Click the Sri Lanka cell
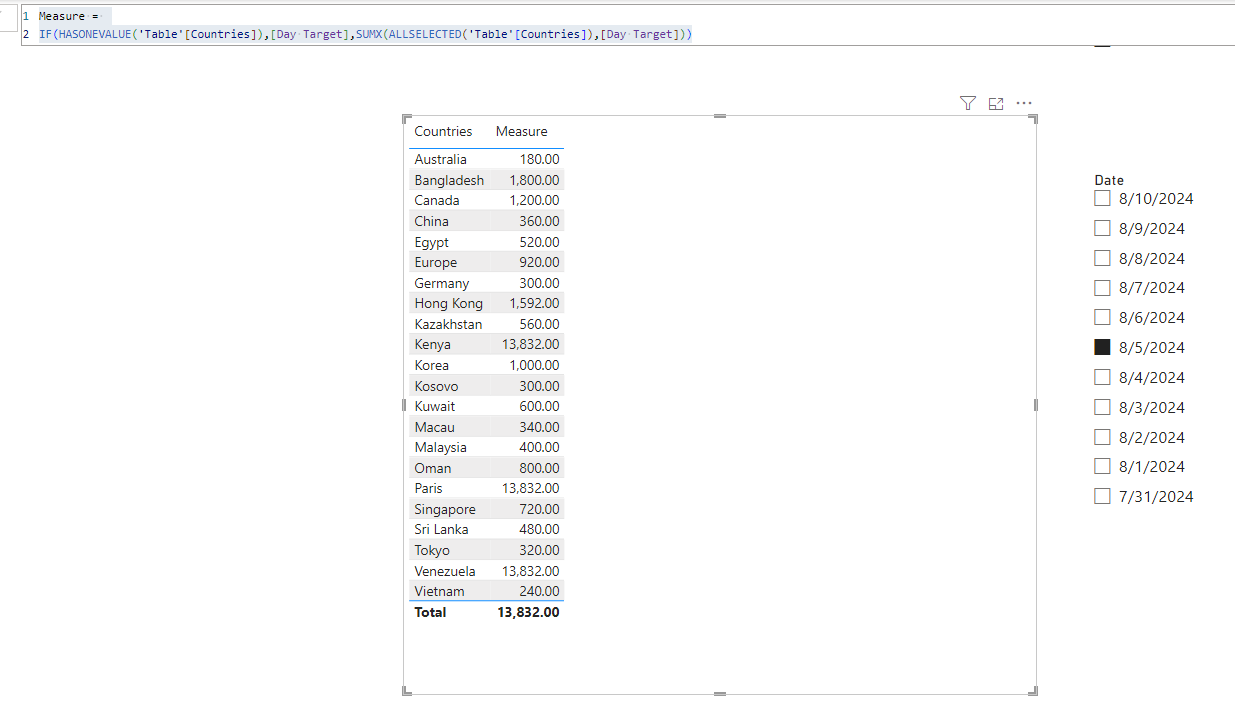Image resolution: width=1235 pixels, height=724 pixels. point(441,529)
